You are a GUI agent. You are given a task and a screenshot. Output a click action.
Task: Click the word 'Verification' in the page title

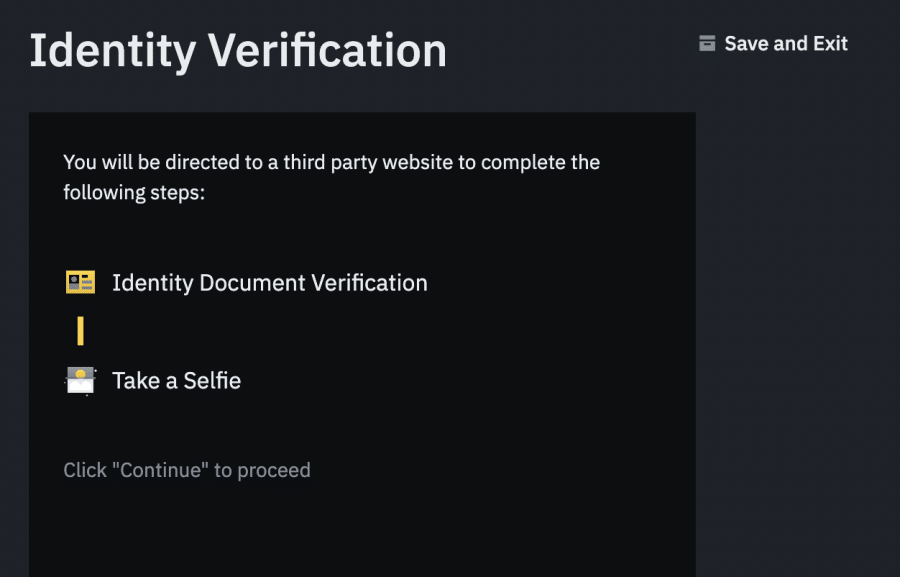[x=326, y=51]
